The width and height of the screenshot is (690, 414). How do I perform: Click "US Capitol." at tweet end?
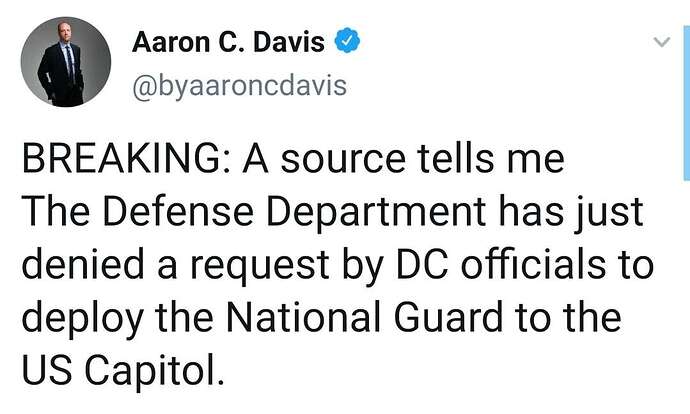[x=123, y=370]
